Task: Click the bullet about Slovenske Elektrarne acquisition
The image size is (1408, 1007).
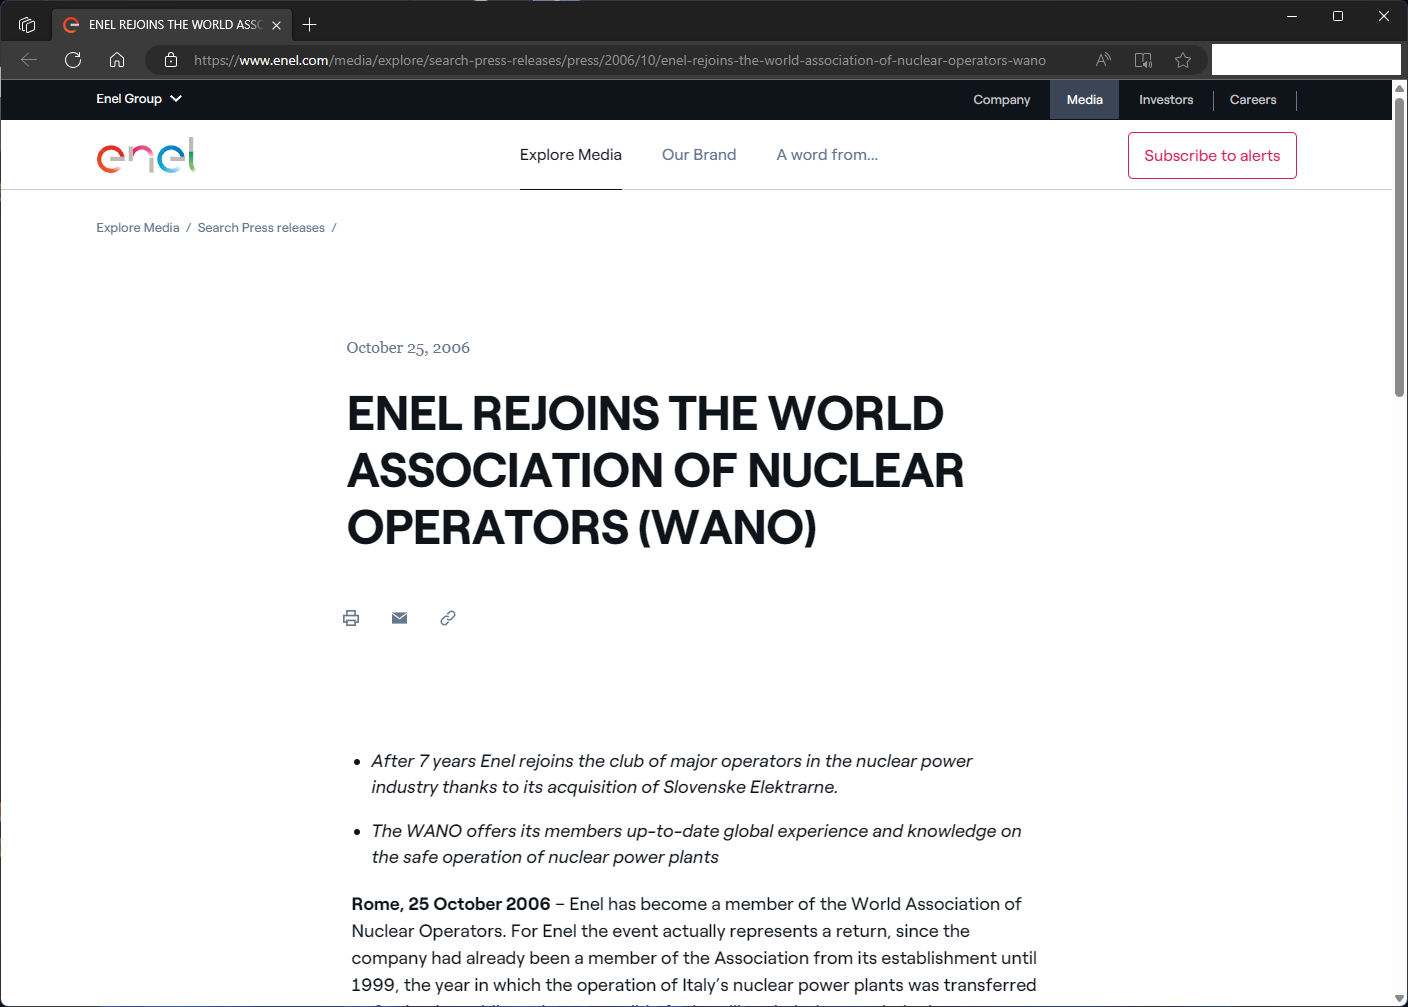Action: tap(671, 774)
